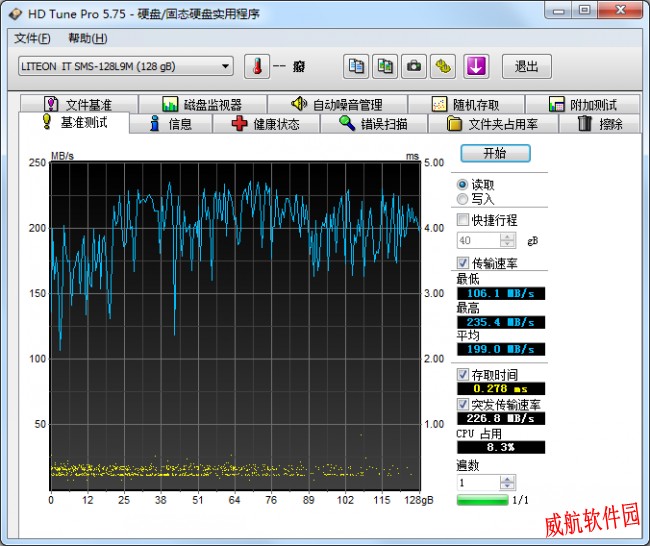Click the short stroke gB spinner arrows
Viewport: 650px width, 546px height.
(x=508, y=240)
